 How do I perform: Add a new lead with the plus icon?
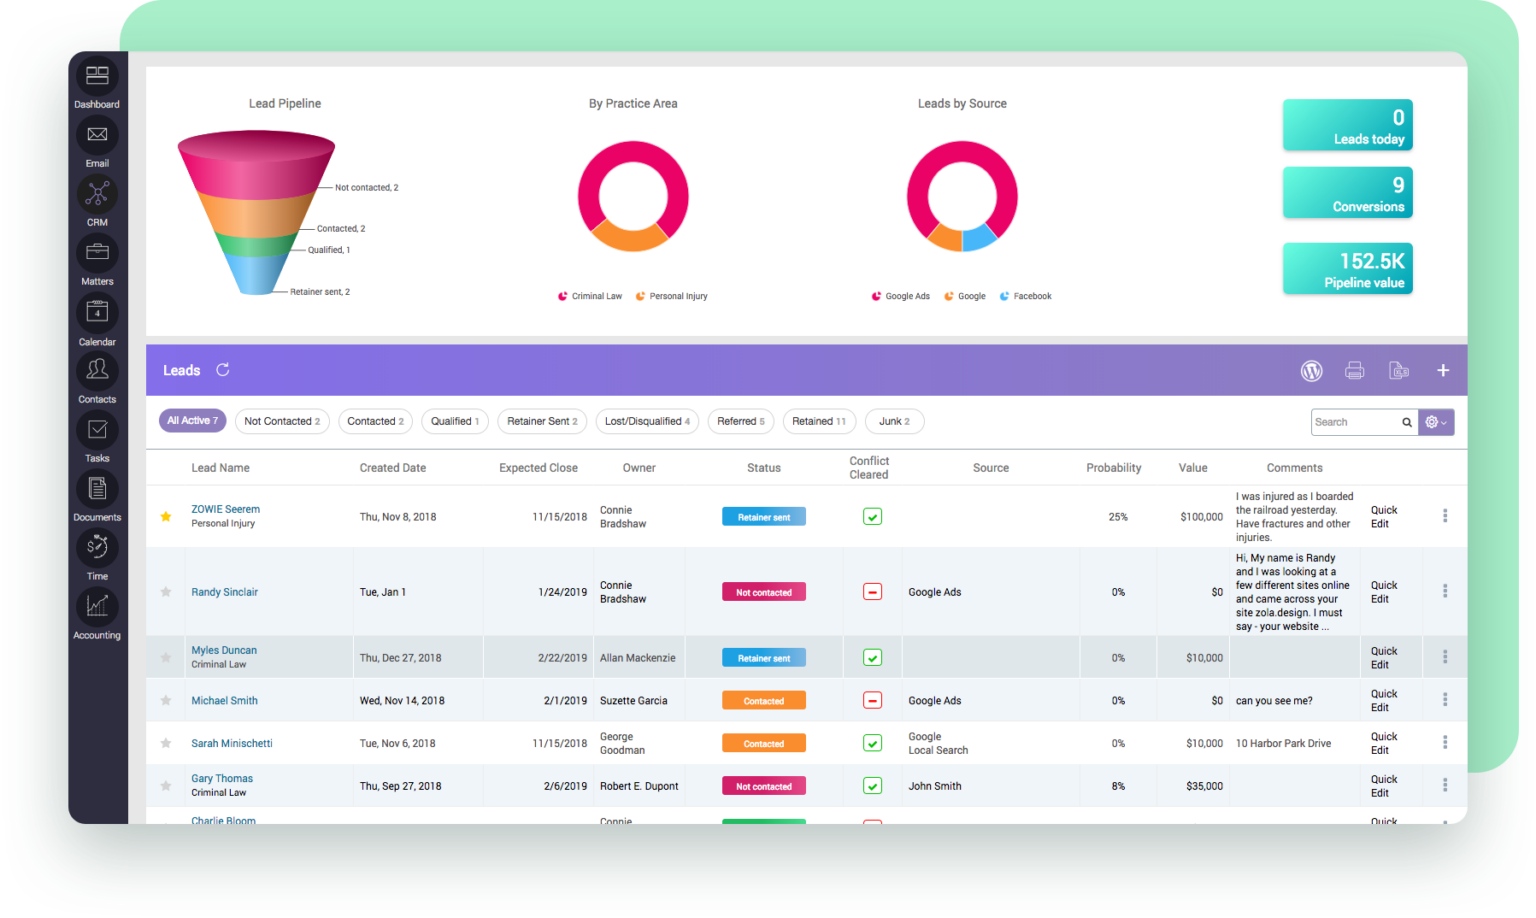click(x=1443, y=370)
